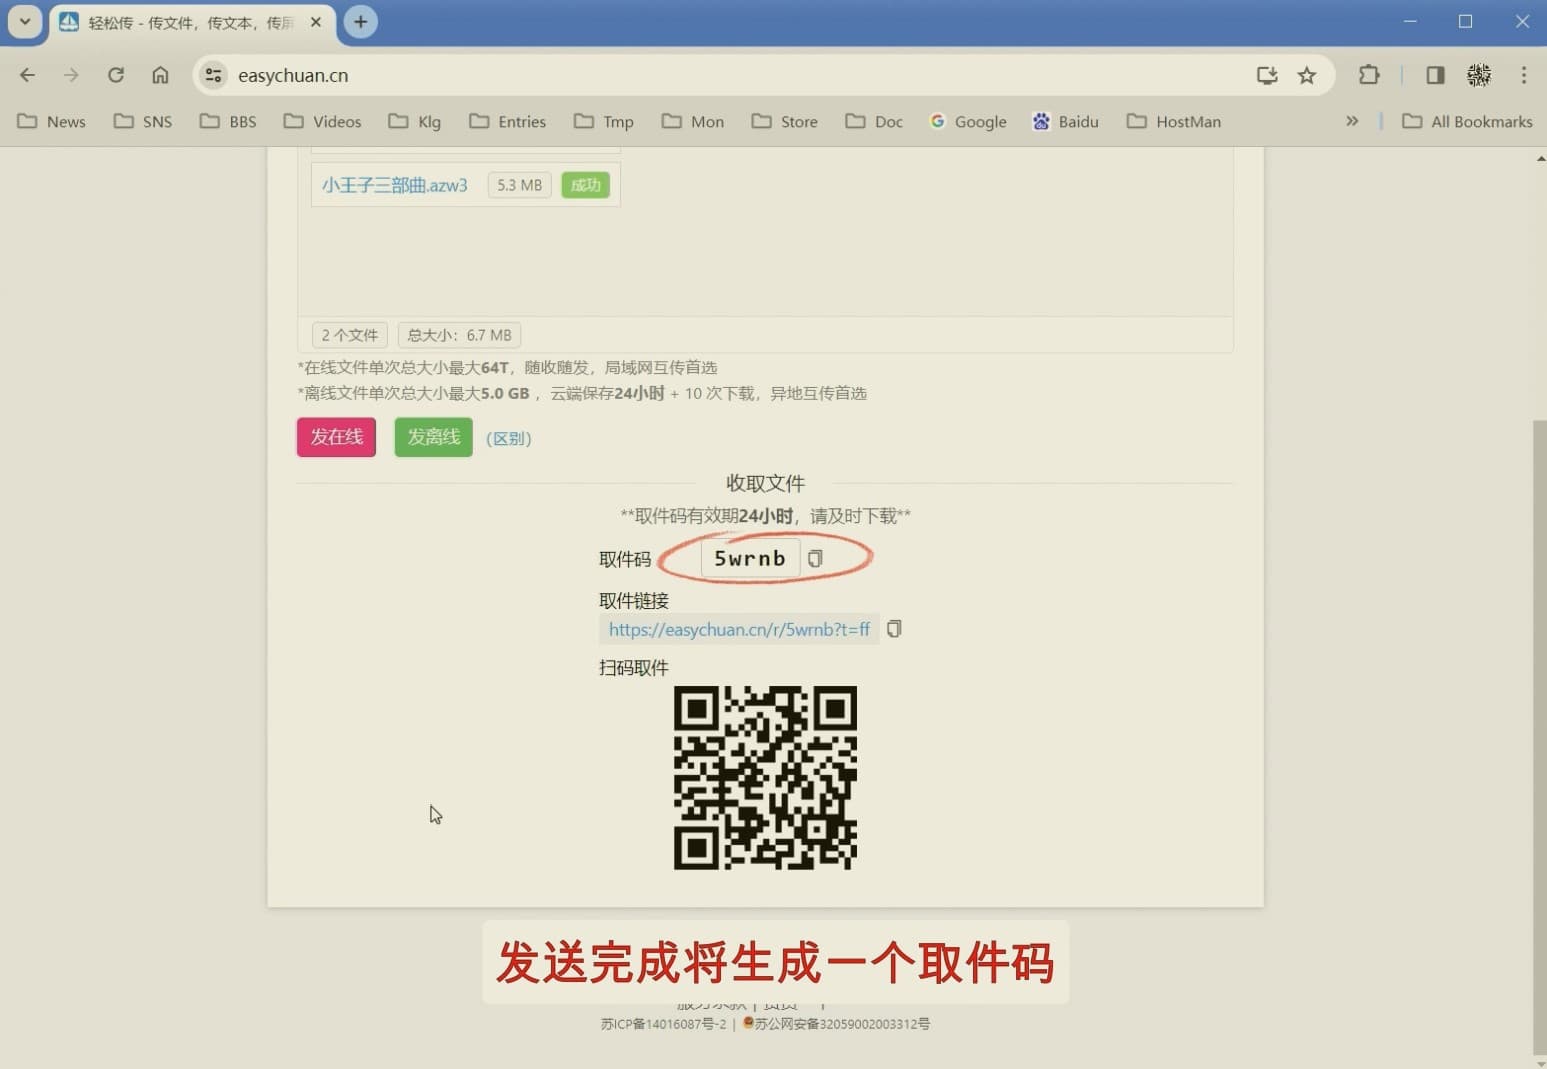Go back to the previous page
This screenshot has width=1547, height=1069.
(27, 75)
